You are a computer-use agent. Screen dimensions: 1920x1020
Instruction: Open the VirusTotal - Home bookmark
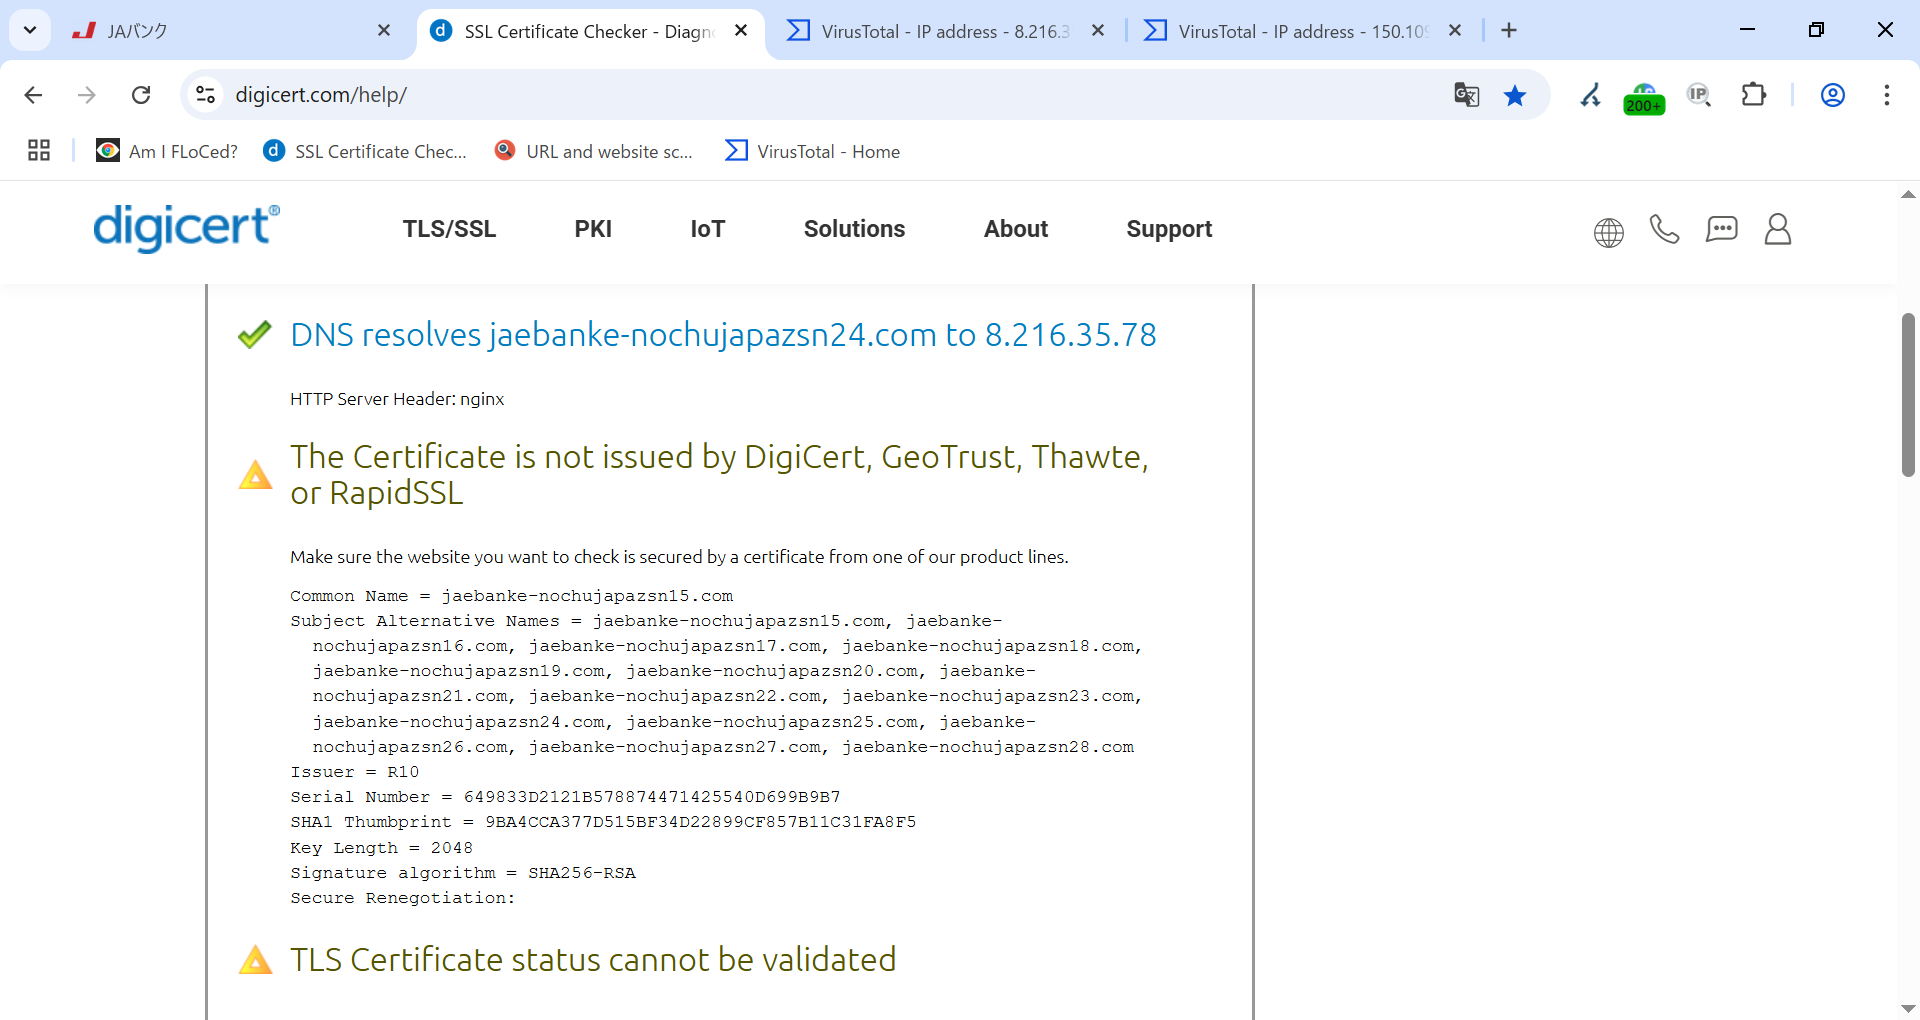point(813,151)
